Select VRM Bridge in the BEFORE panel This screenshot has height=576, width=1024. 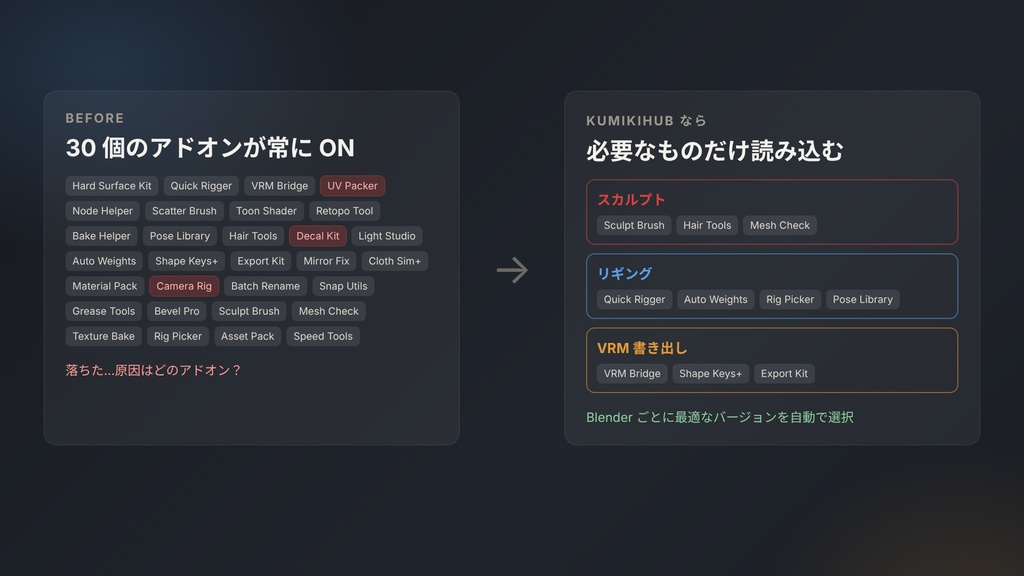(x=280, y=186)
